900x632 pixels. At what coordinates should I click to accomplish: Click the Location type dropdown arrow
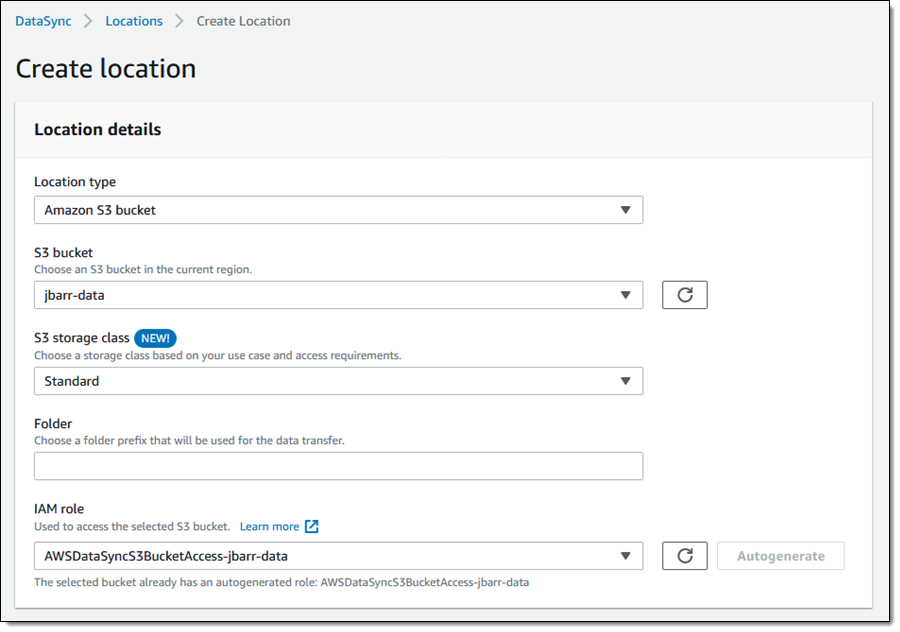tap(625, 210)
